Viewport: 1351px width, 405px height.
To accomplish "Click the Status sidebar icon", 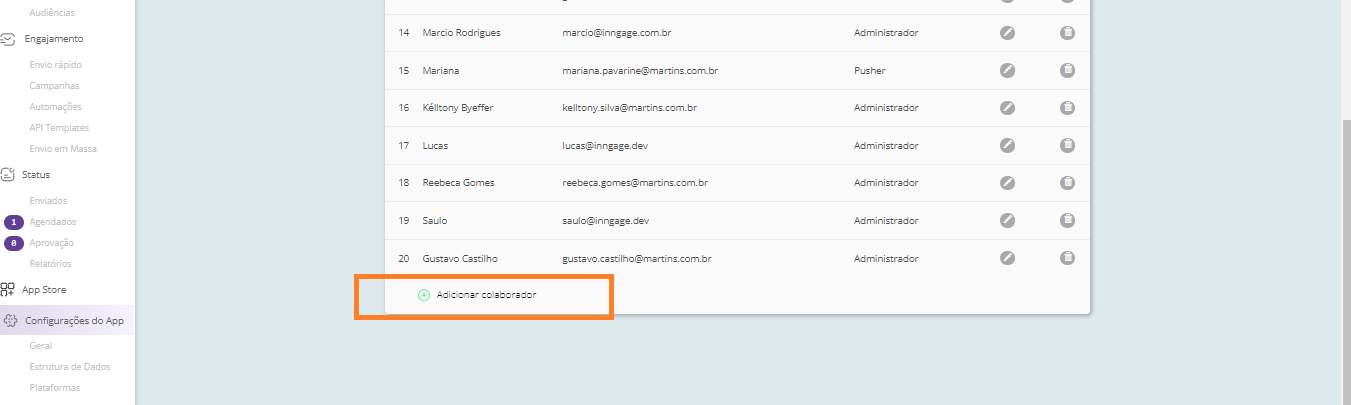I will click(8, 174).
